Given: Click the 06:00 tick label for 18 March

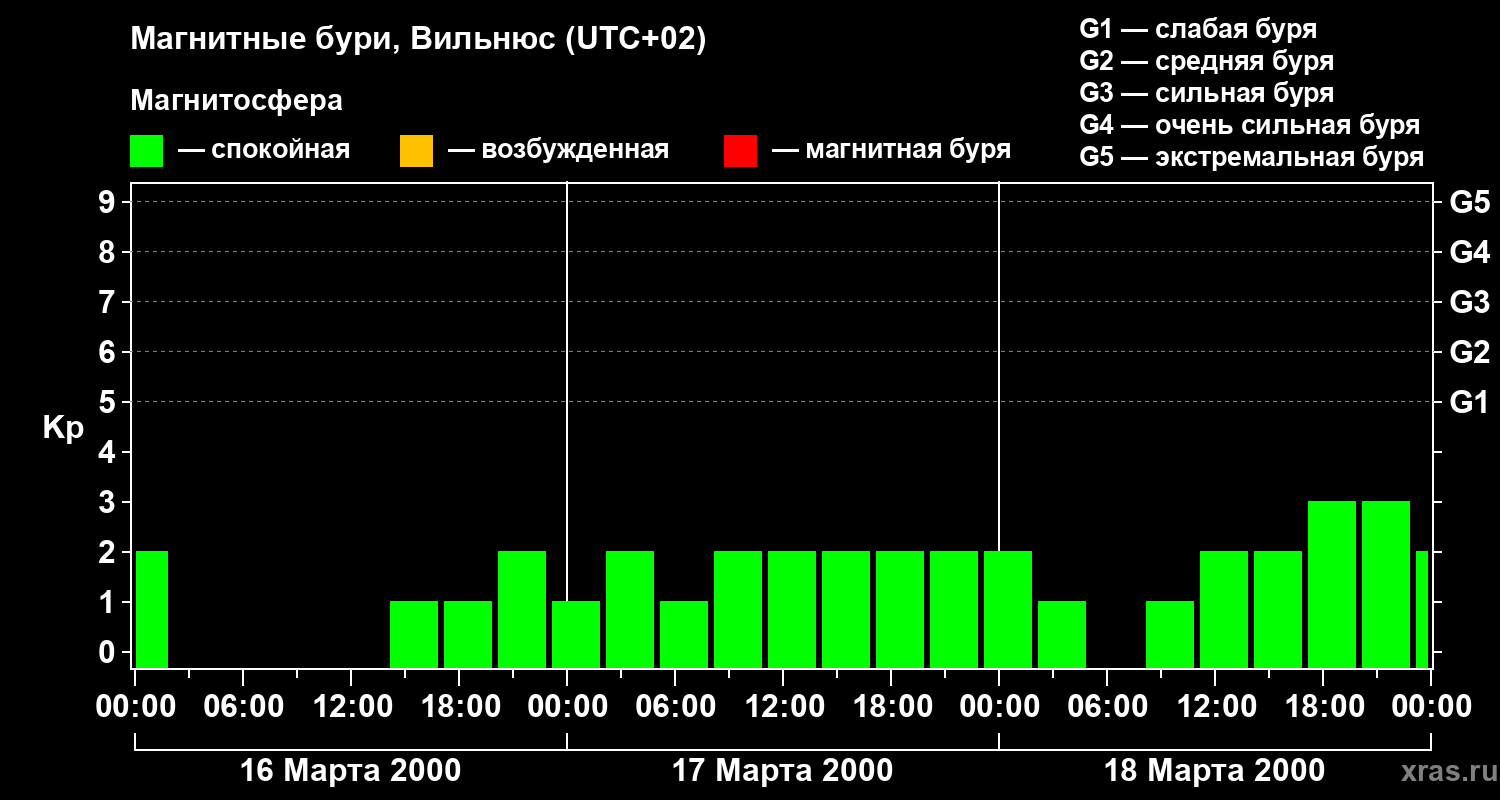Looking at the screenshot, I should tap(1107, 706).
